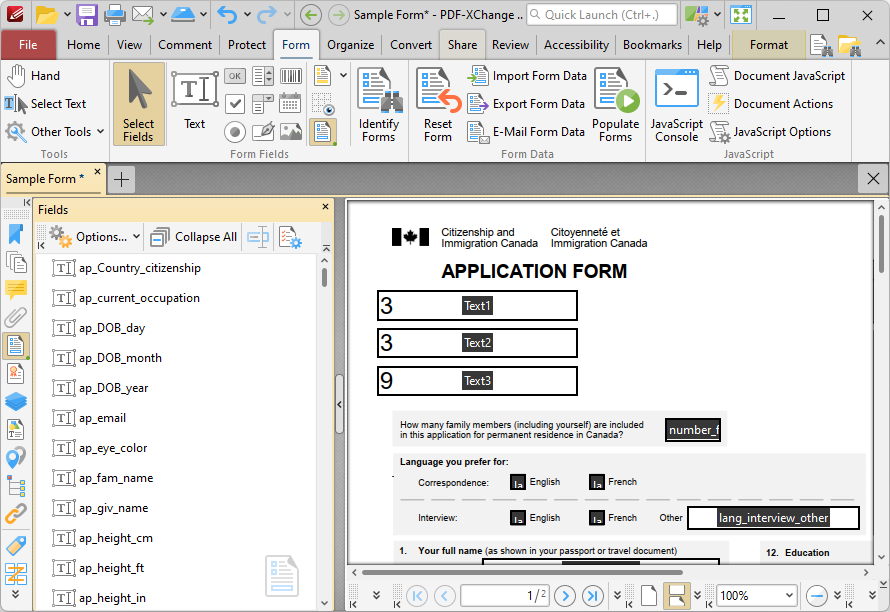Save the document with floppy icon
This screenshot has width=890, height=612.
87,15
